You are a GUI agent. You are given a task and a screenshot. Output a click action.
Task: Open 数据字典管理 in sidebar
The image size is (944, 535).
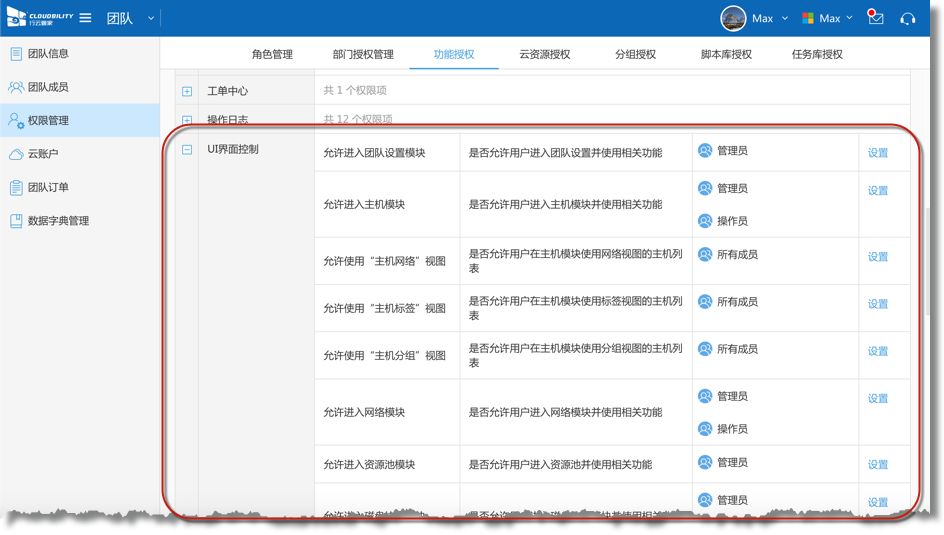coord(58,221)
